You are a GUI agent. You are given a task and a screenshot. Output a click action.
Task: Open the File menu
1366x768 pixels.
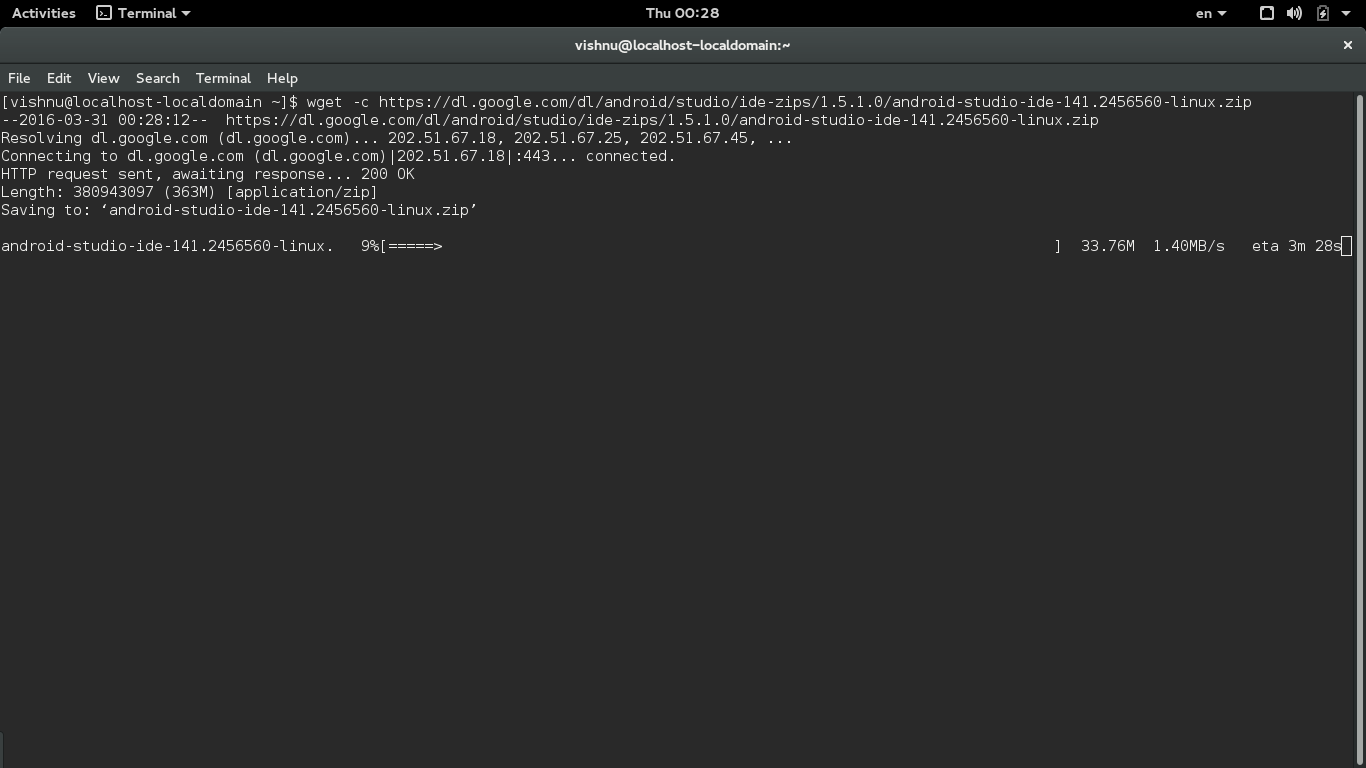coord(19,78)
